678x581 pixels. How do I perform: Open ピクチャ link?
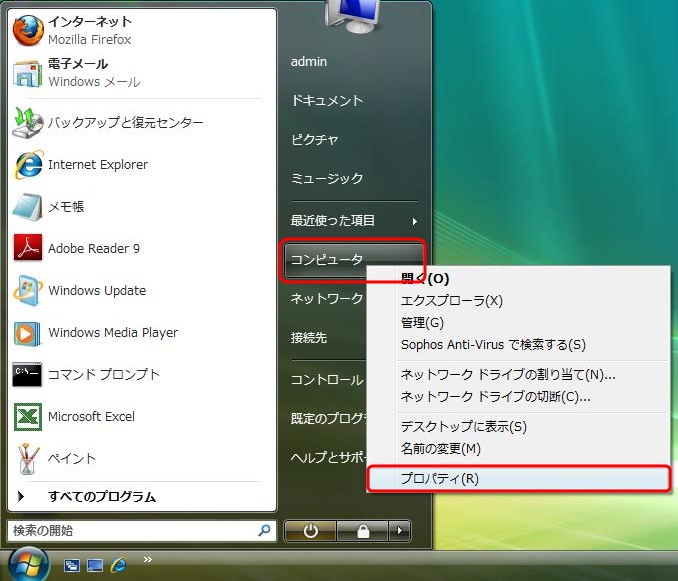[x=314, y=139]
